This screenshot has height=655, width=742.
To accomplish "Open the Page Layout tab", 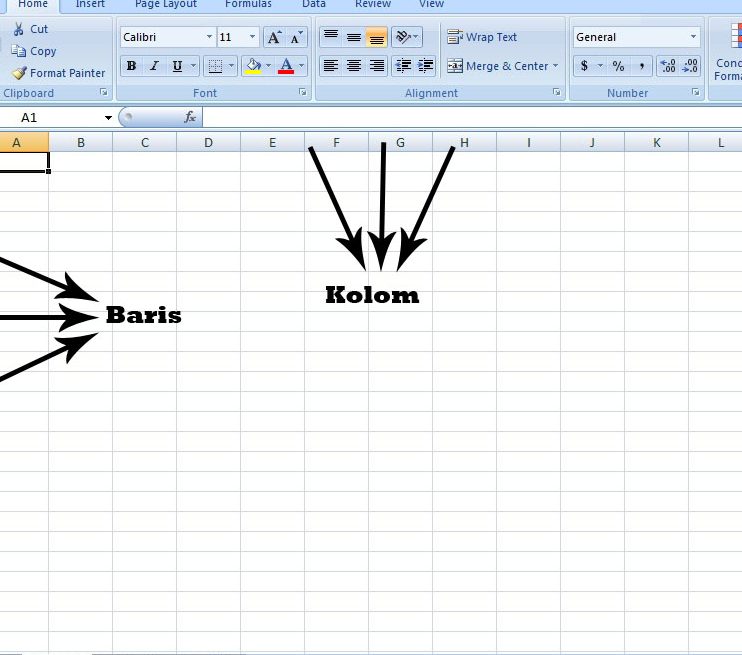I will coord(166,4).
